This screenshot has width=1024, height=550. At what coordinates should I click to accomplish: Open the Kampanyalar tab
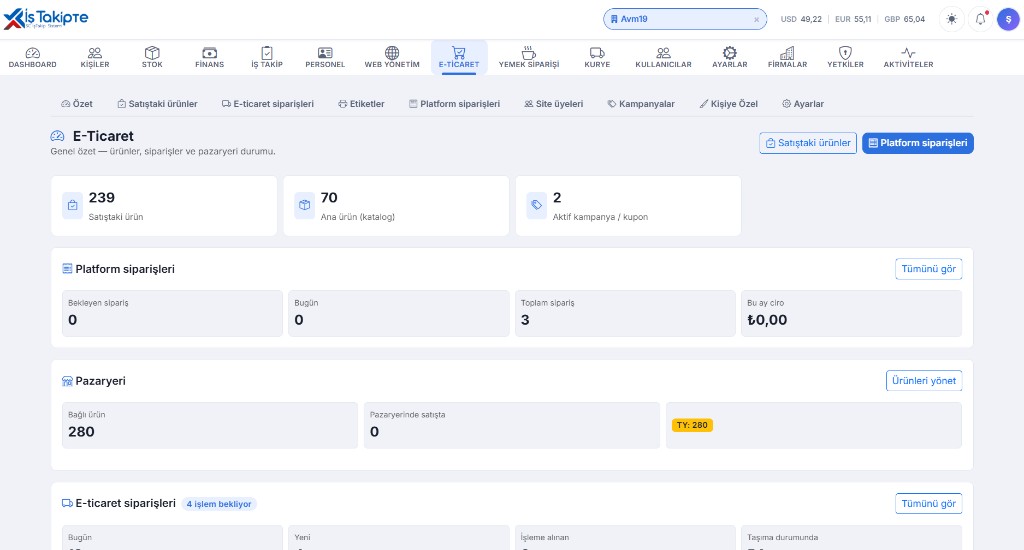[641, 104]
